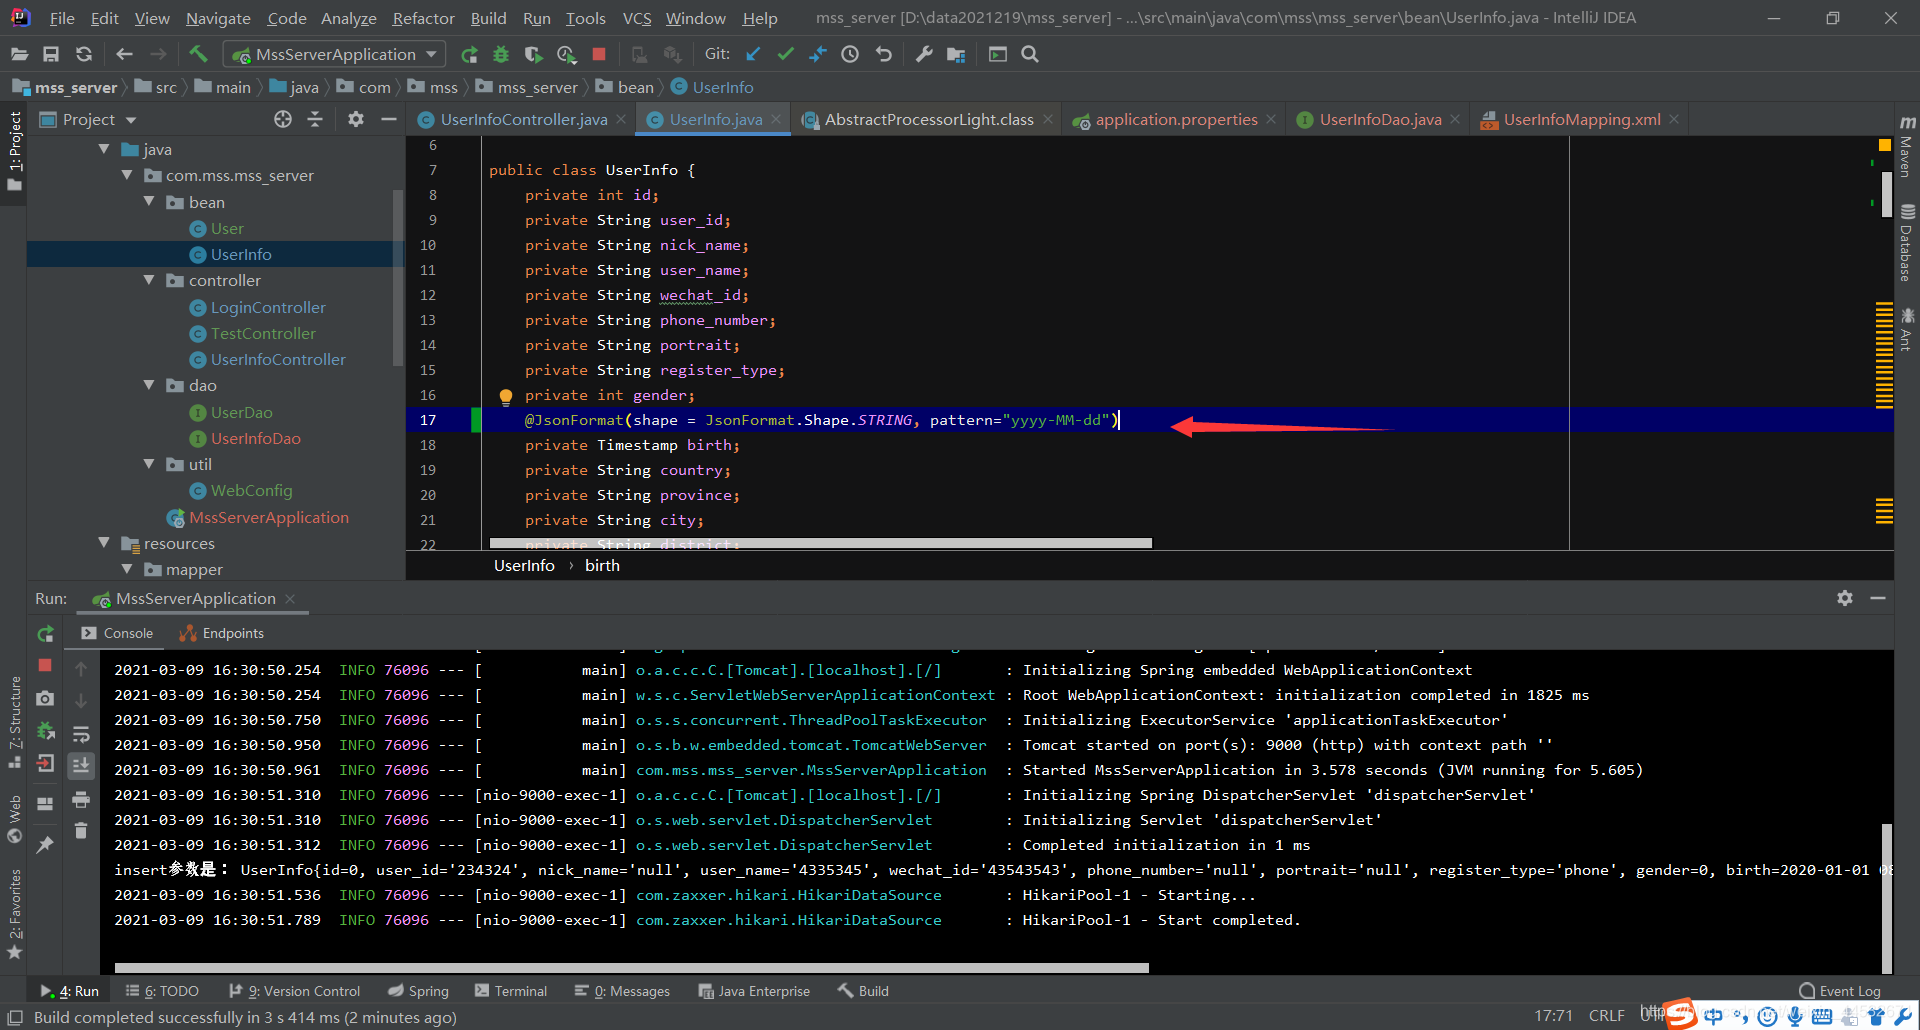The height and width of the screenshot is (1030, 1920).
Task: Toggle Select Opened File in Project panel
Action: pyautogui.click(x=283, y=119)
